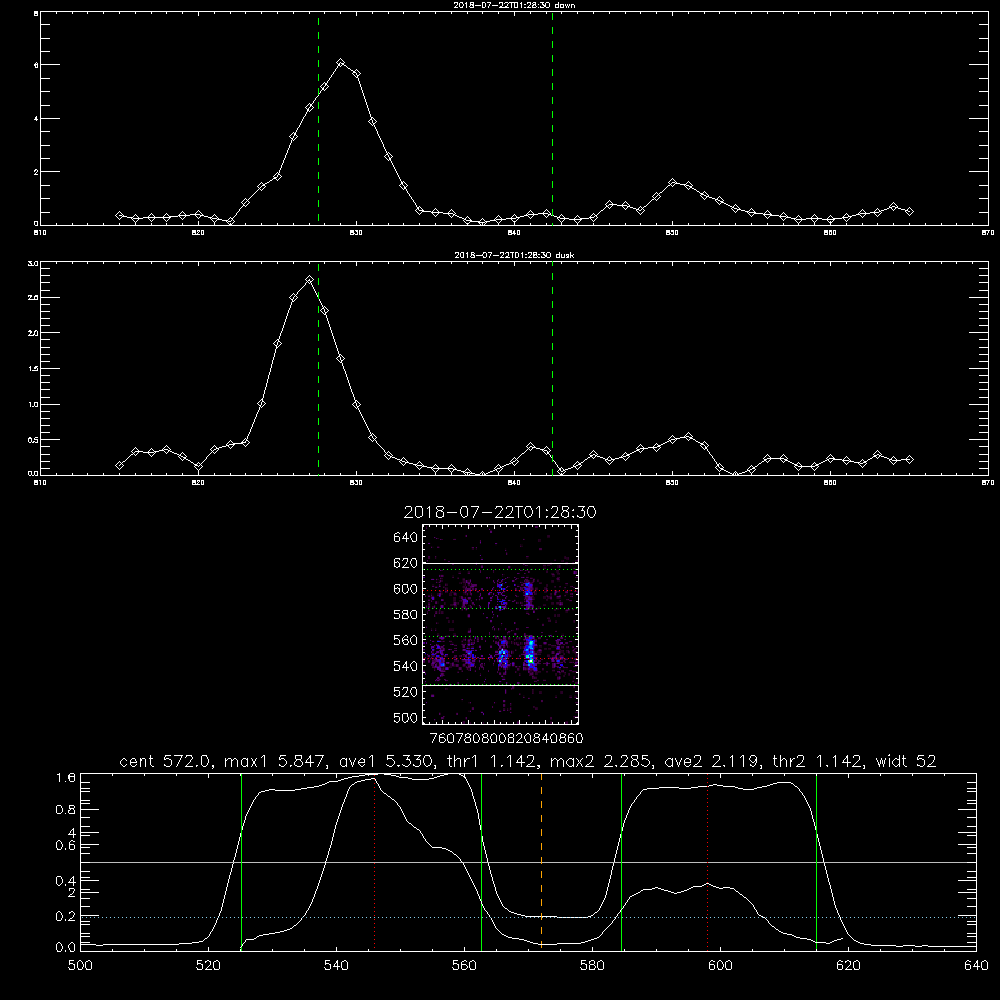Click the heatmap x-axis label string 760780800820840860
The image size is (1000, 1000).
506,739
